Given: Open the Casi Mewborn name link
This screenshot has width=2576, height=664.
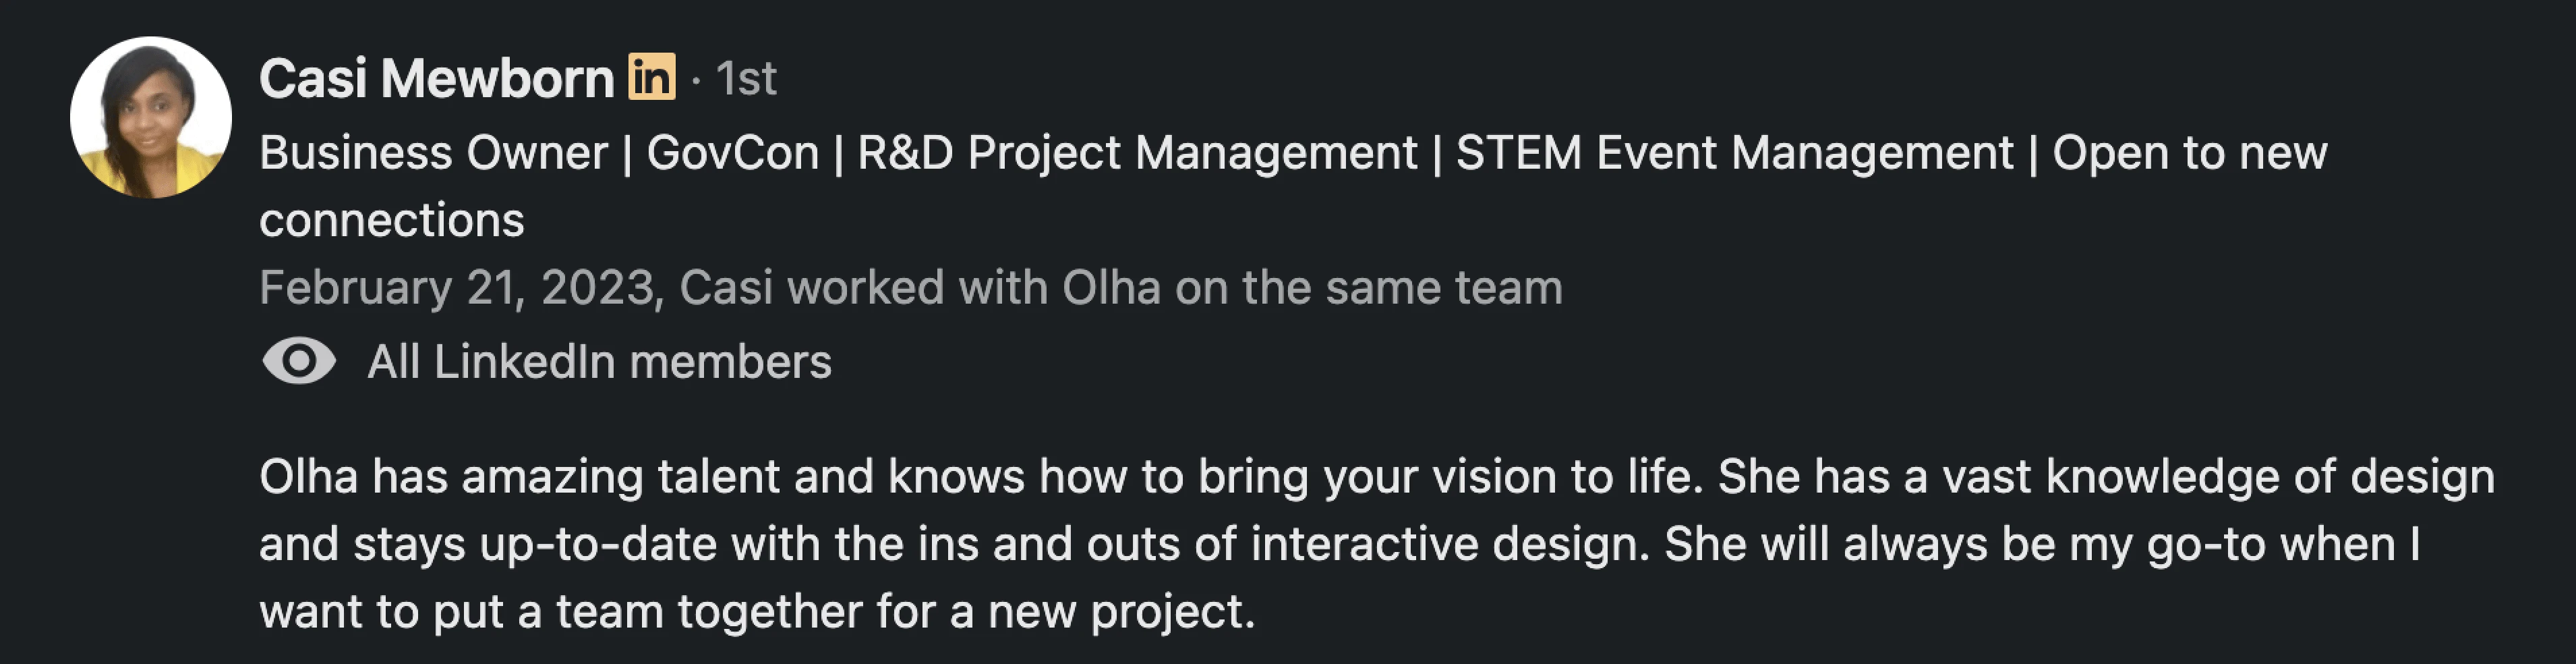Looking at the screenshot, I should pyautogui.click(x=436, y=78).
